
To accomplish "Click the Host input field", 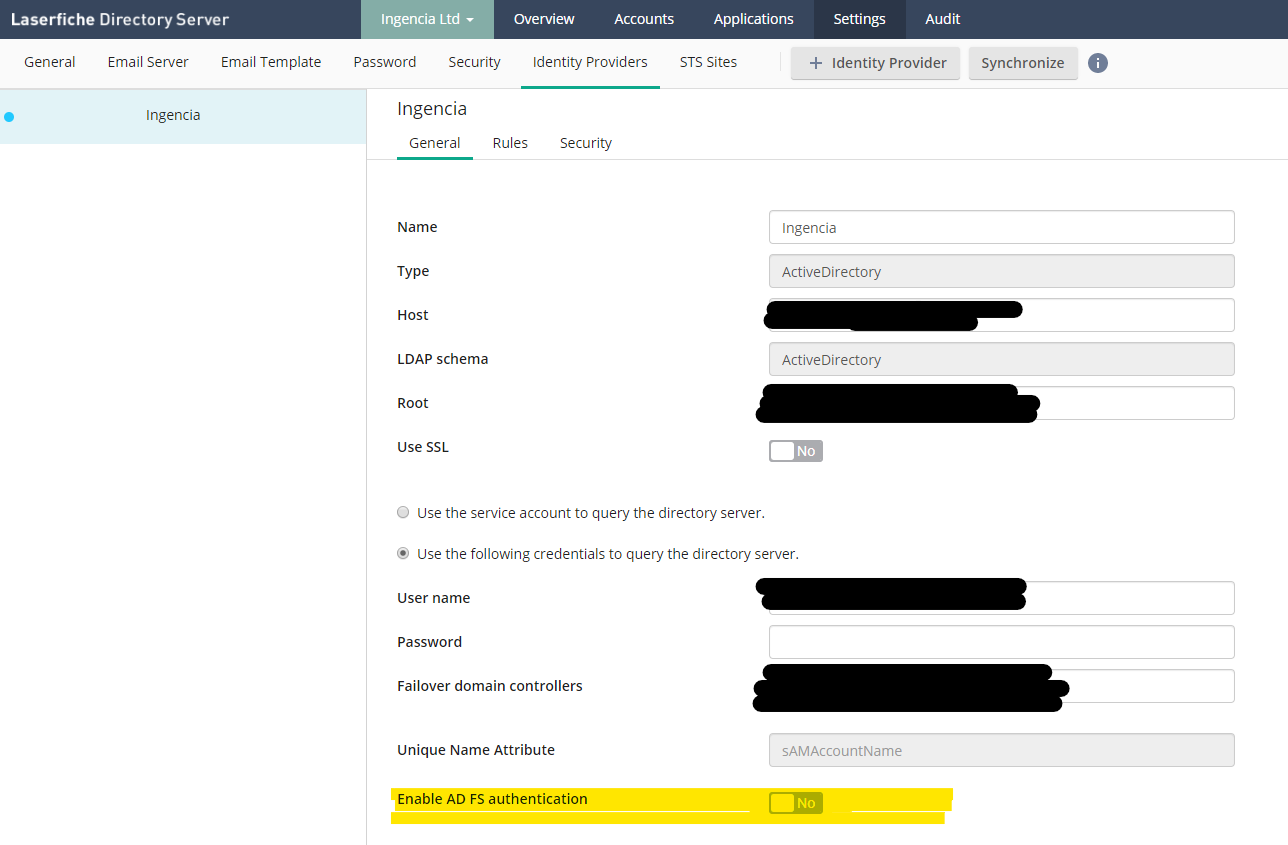I will (1001, 315).
